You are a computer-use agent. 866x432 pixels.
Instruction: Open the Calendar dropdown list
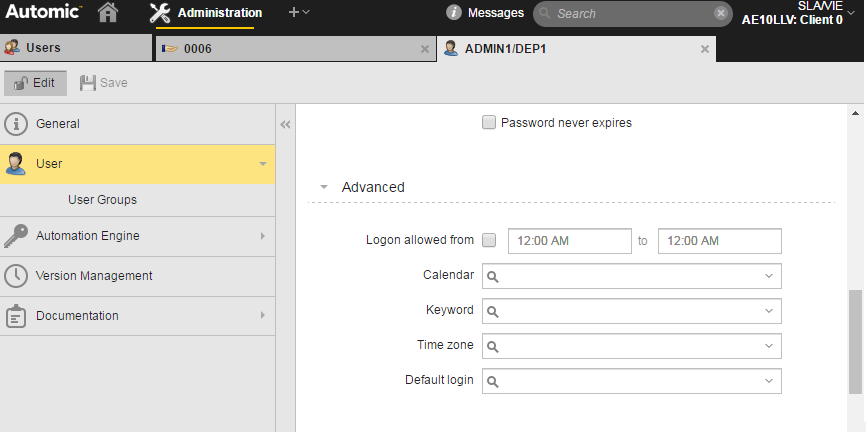click(768, 276)
